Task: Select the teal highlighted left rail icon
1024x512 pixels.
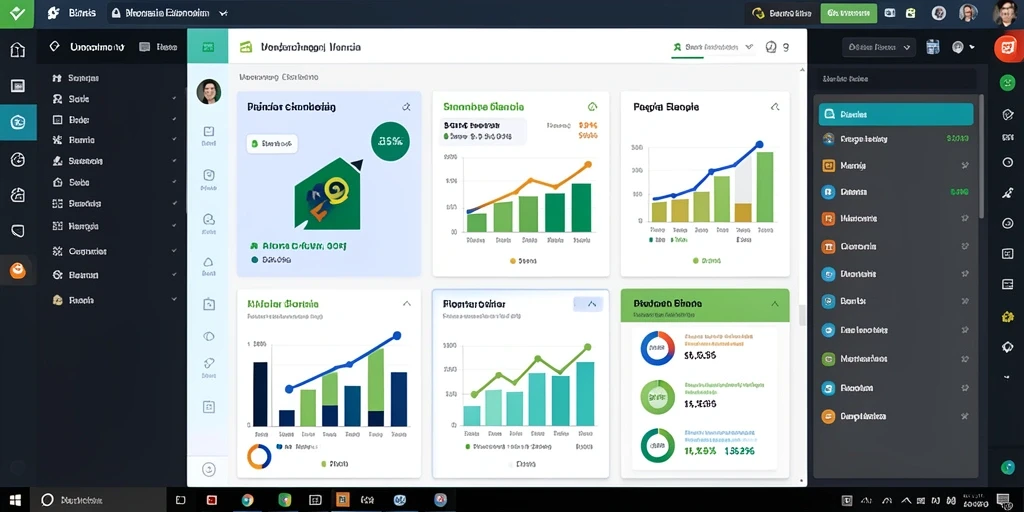Action: (18, 122)
